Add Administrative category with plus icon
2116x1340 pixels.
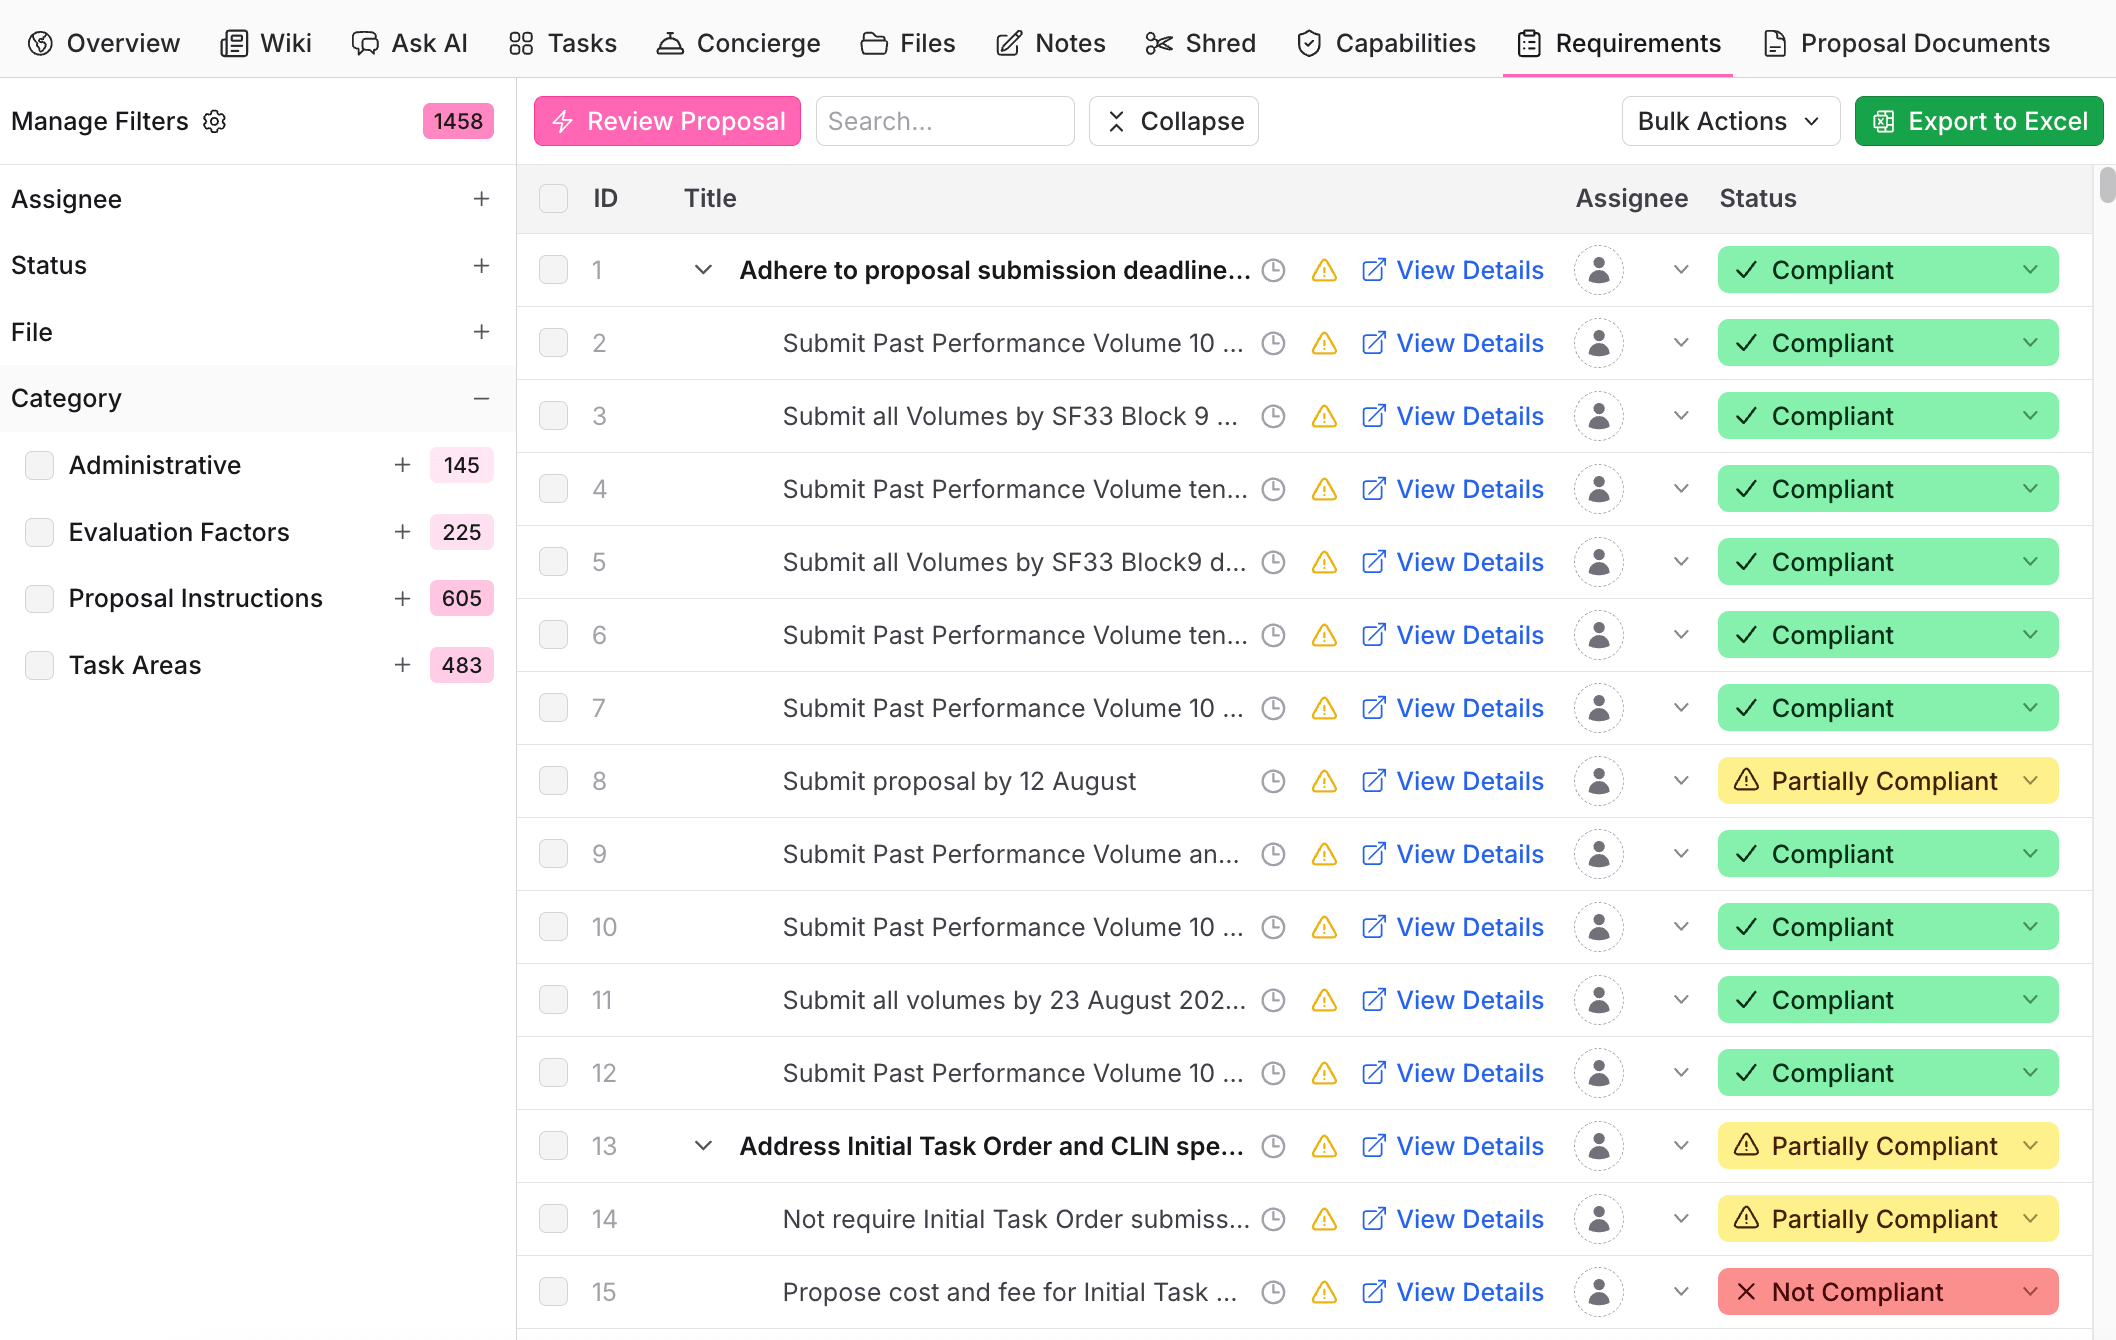coord(402,465)
